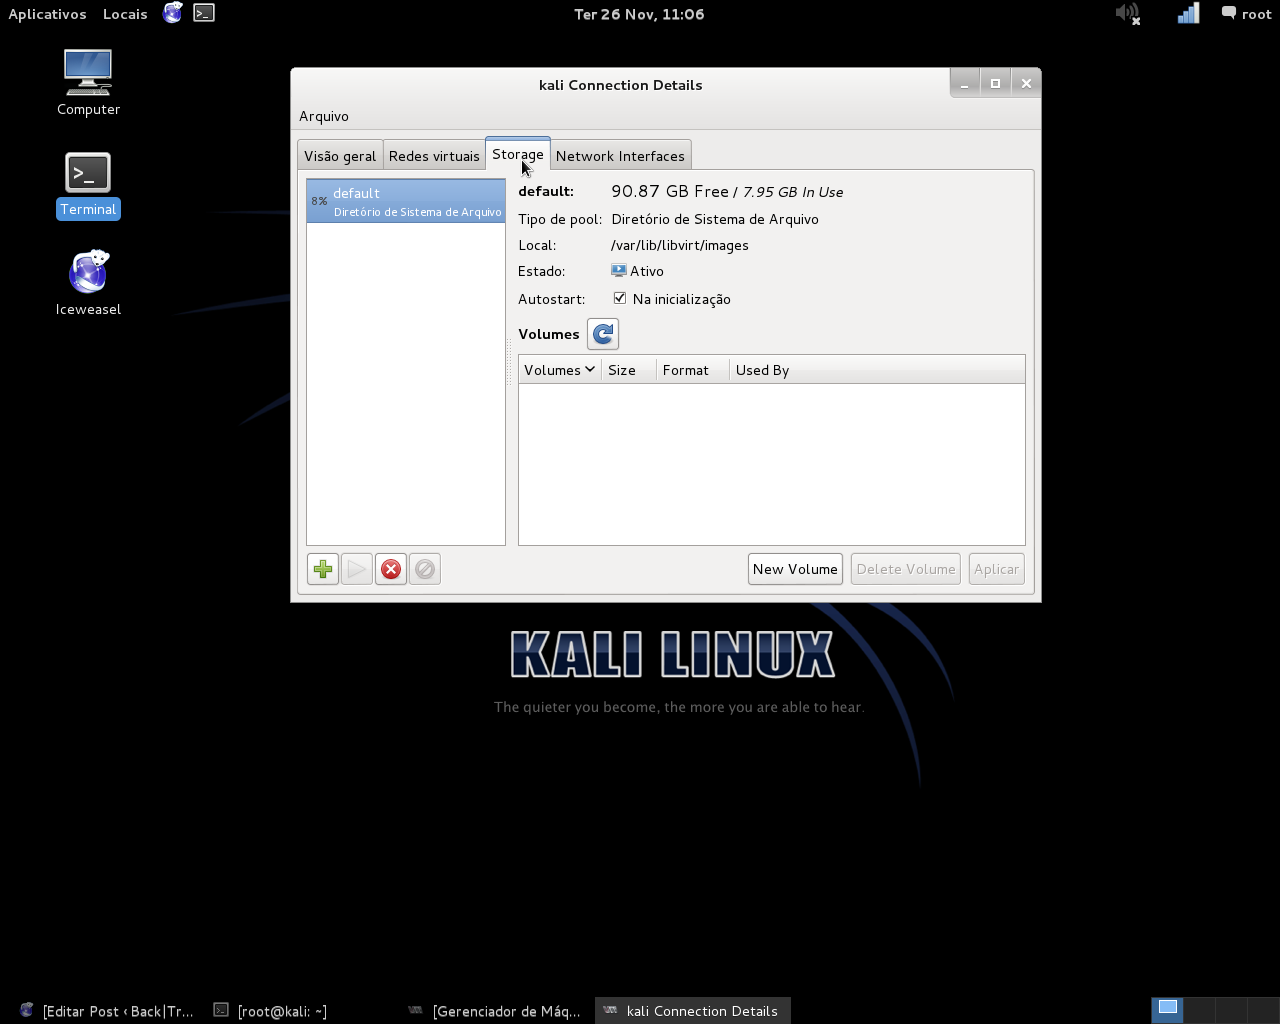Click the New Volume button
Viewport: 1280px width, 1024px height.
click(x=795, y=569)
